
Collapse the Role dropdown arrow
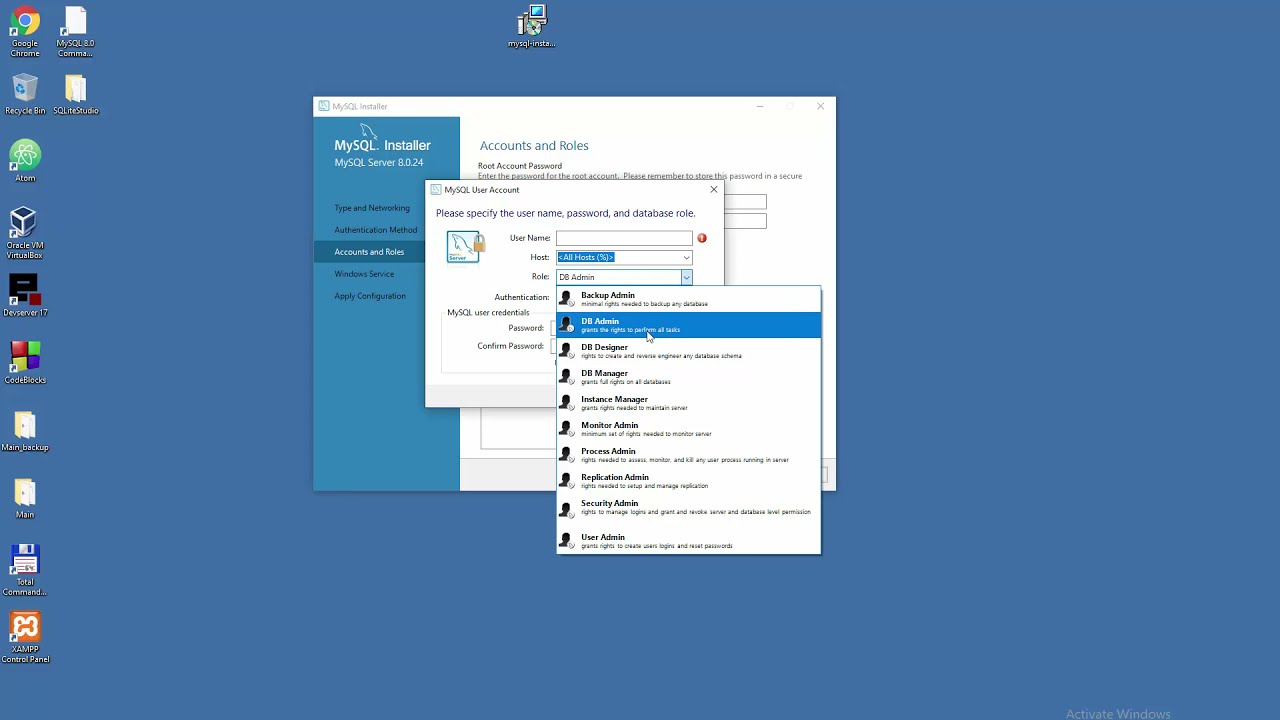pos(686,277)
